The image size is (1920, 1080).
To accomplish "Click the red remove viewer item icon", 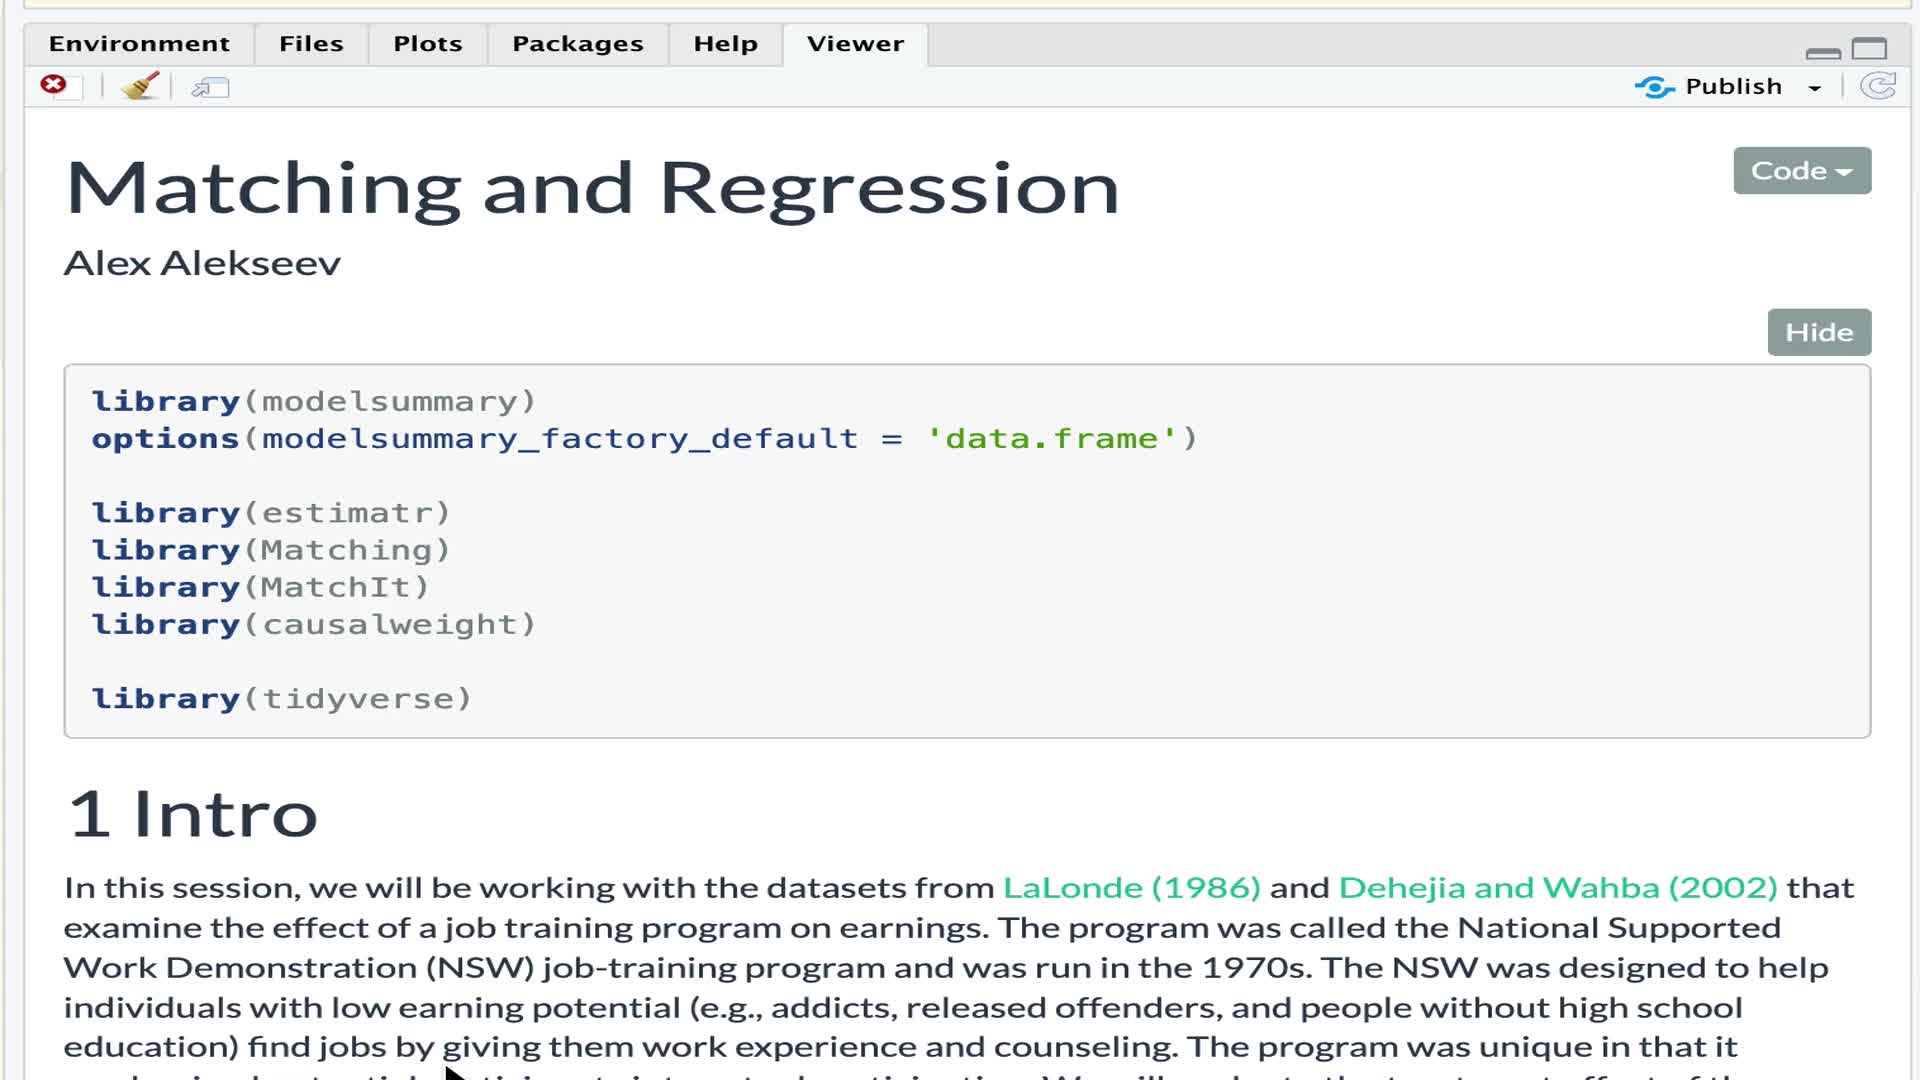I will coord(54,86).
